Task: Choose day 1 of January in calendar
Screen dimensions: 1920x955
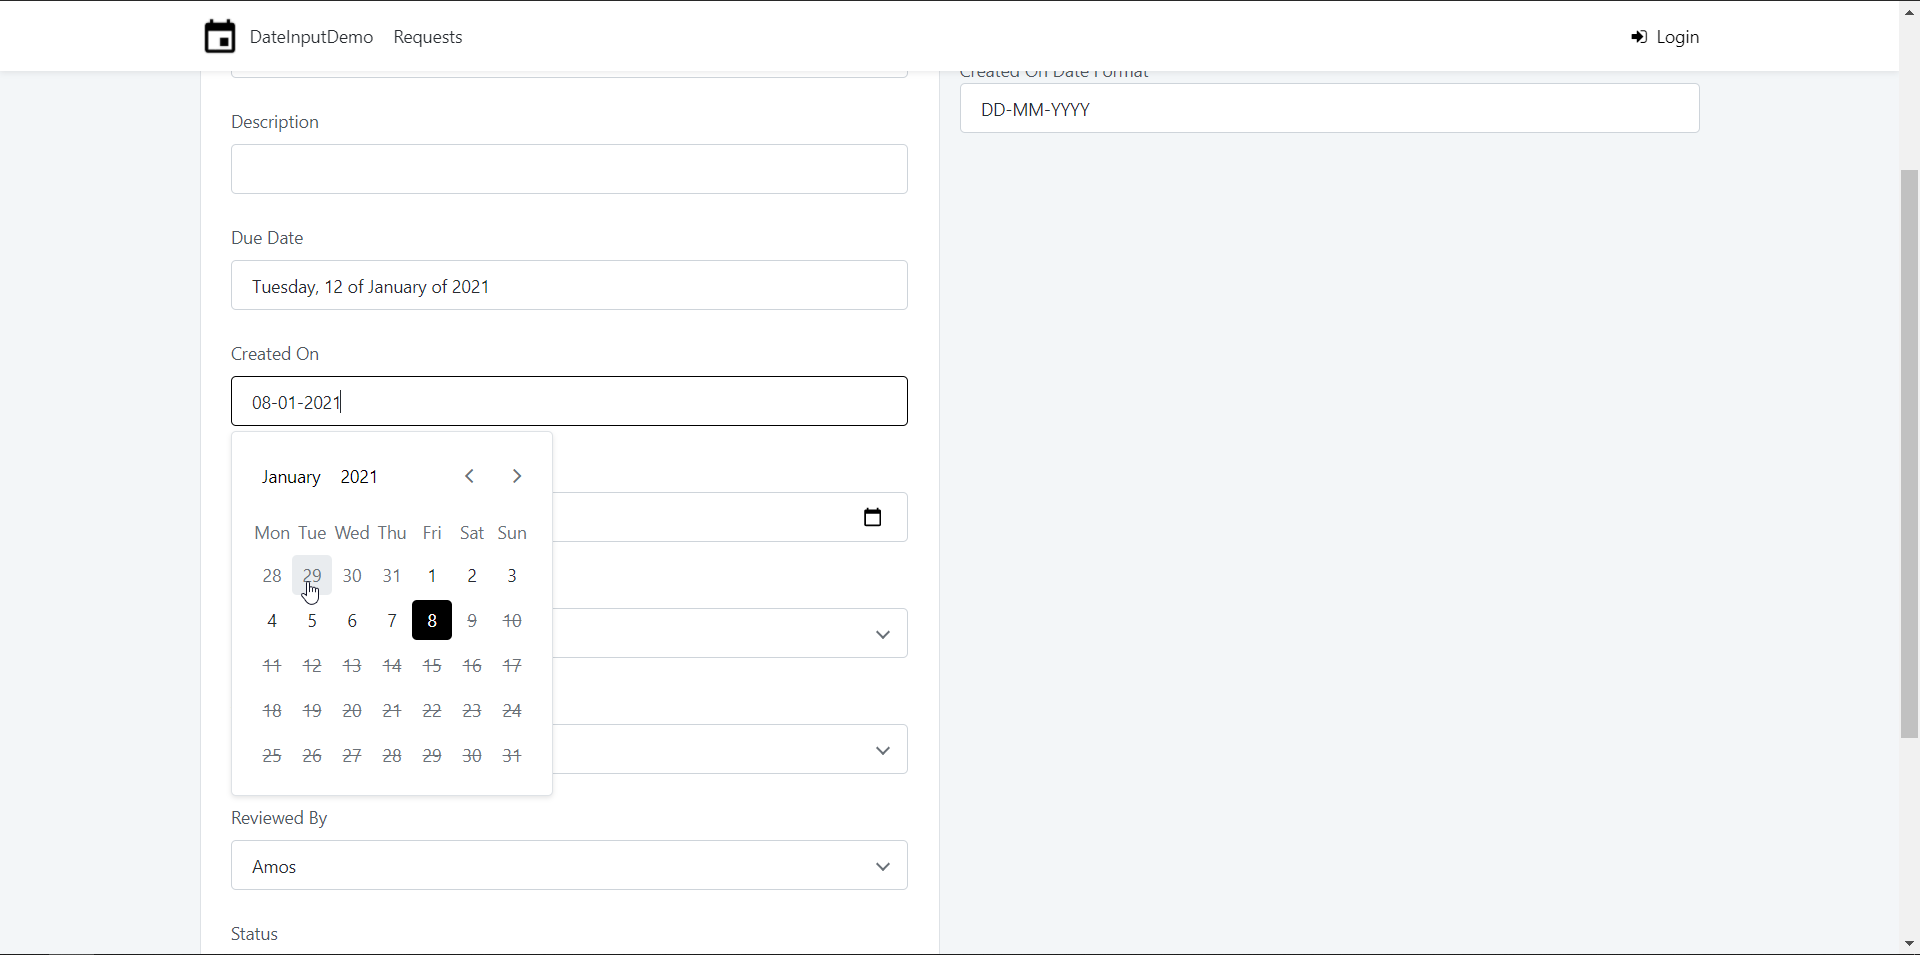Action: click(x=432, y=576)
